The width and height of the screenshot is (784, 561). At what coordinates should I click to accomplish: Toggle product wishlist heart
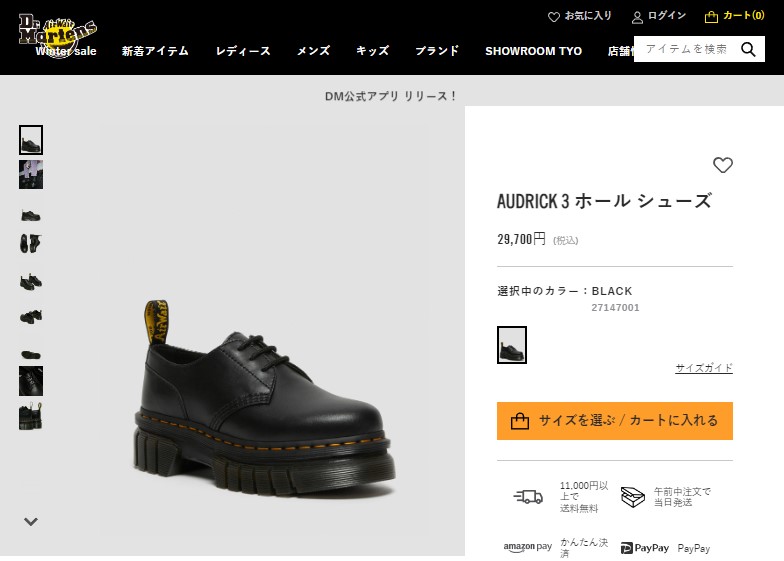pyautogui.click(x=722, y=165)
